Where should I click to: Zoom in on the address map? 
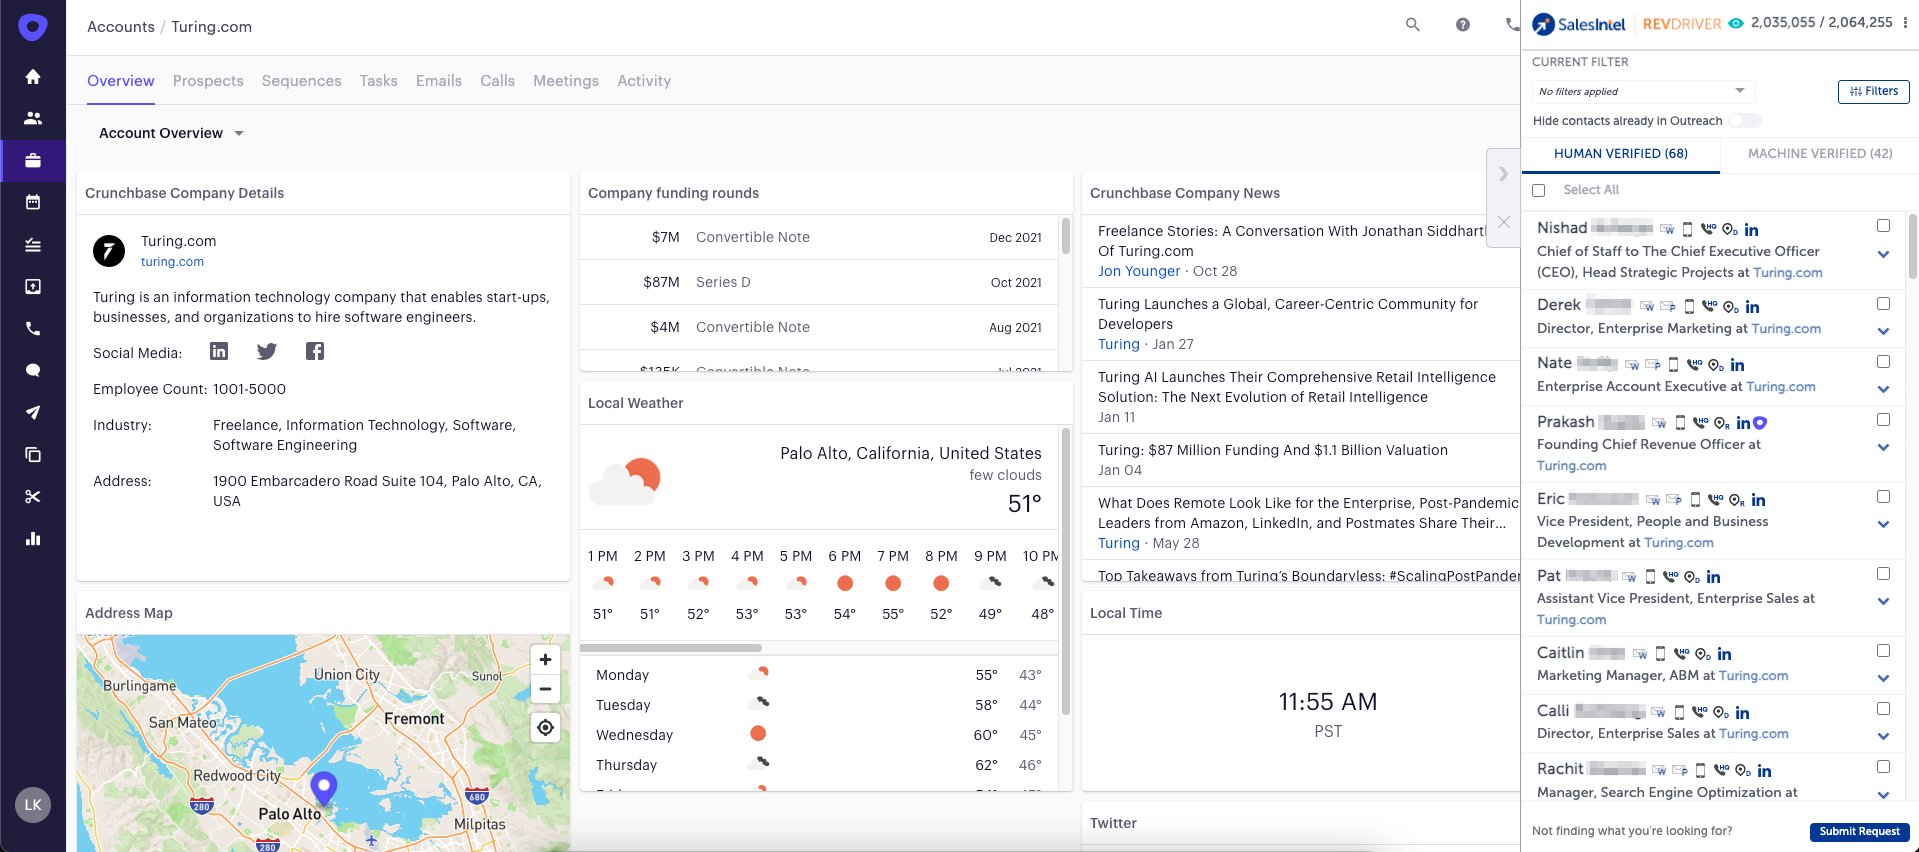tap(545, 659)
